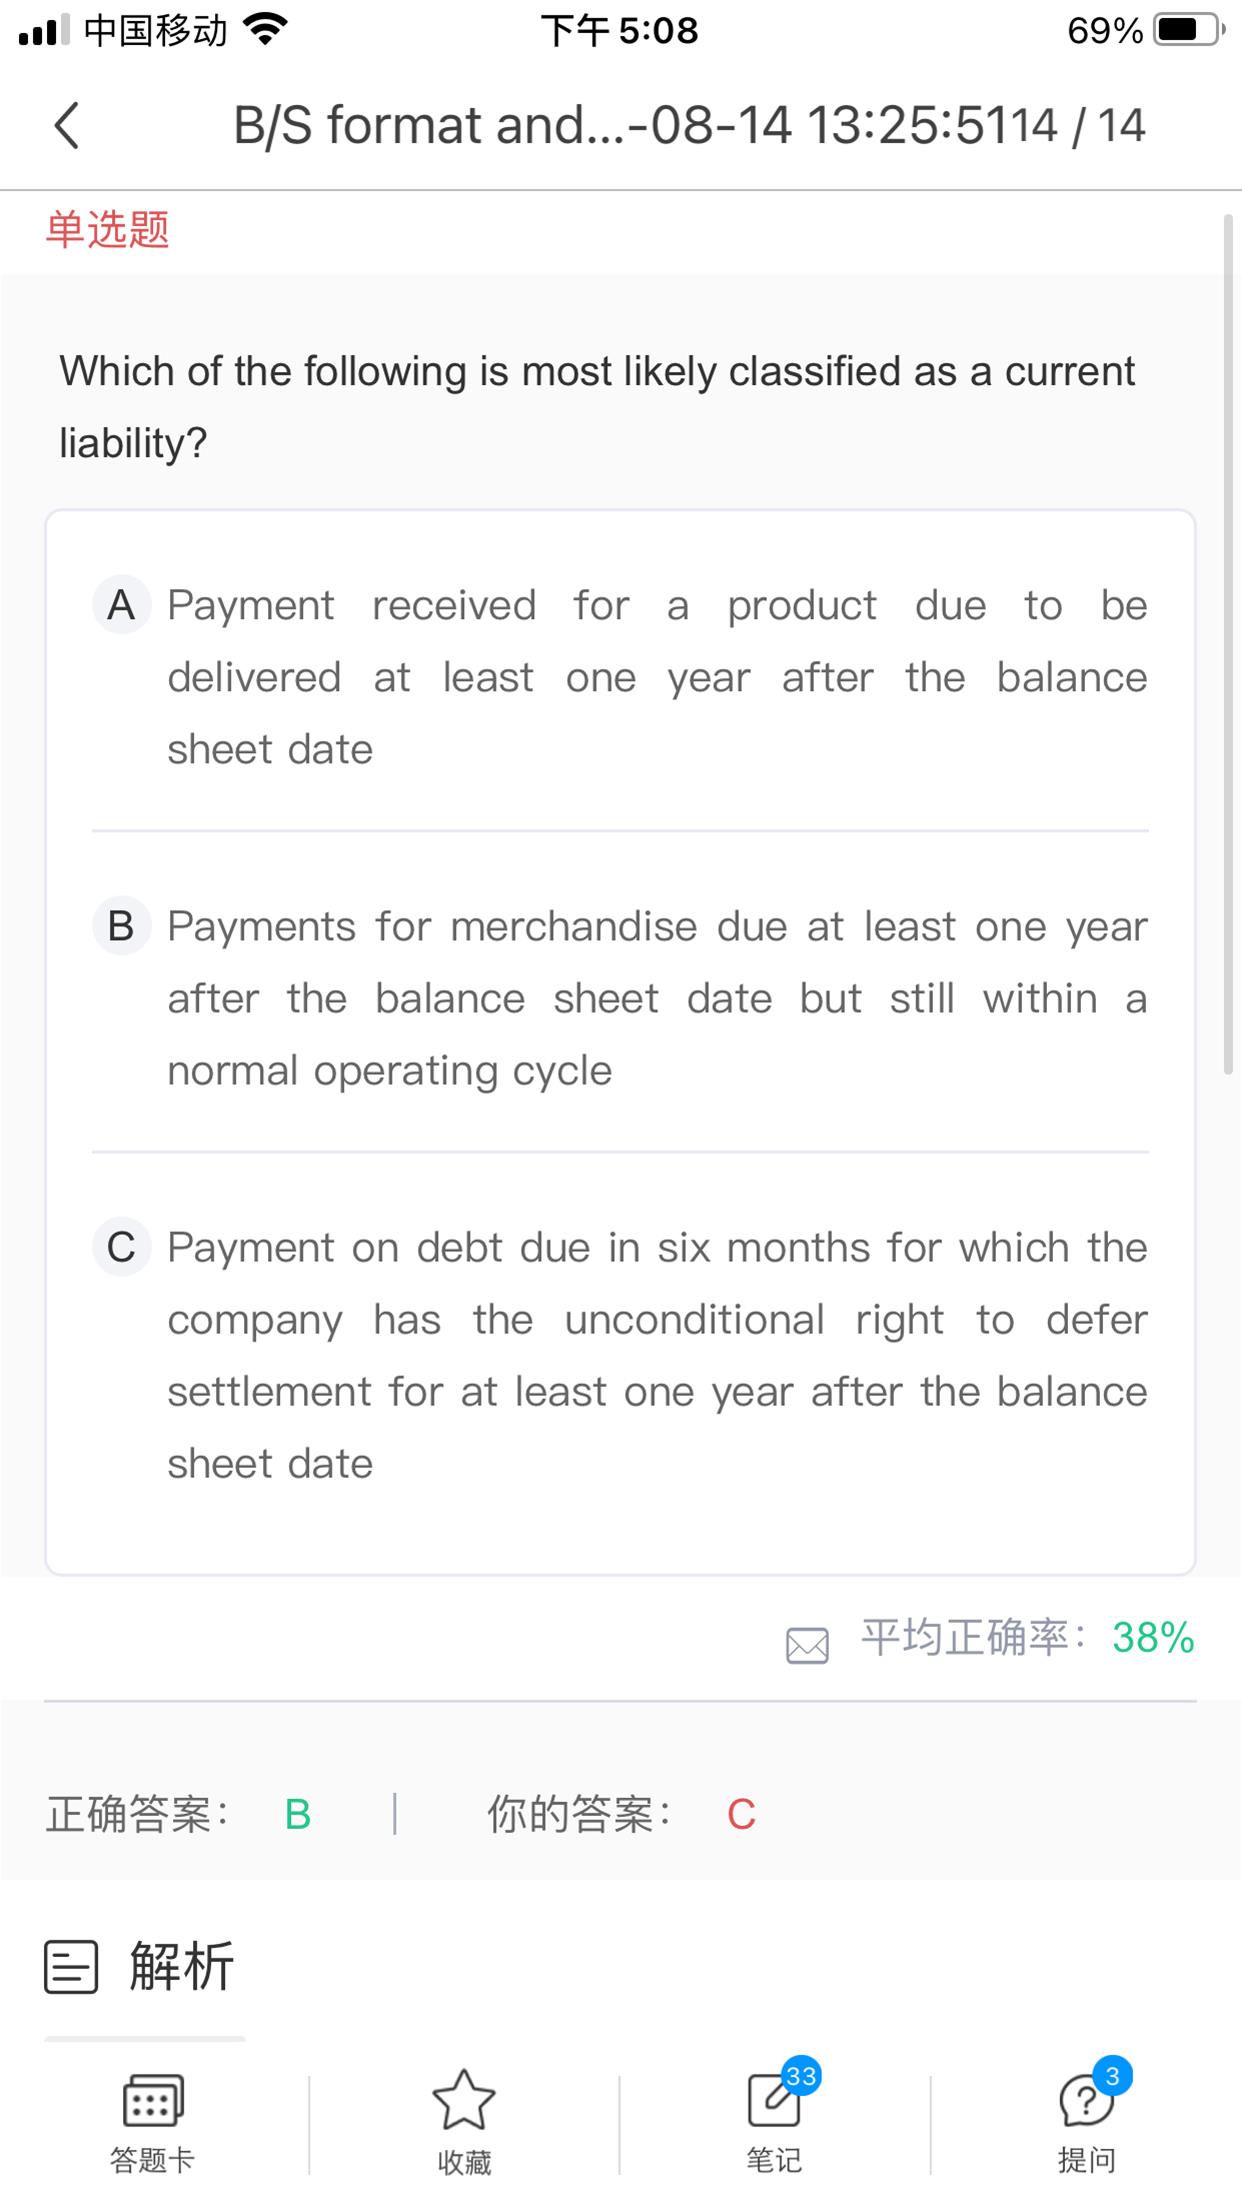Screen dimensions: 1242x2208
Task: Open the answer card icon
Action: click(x=152, y=2098)
